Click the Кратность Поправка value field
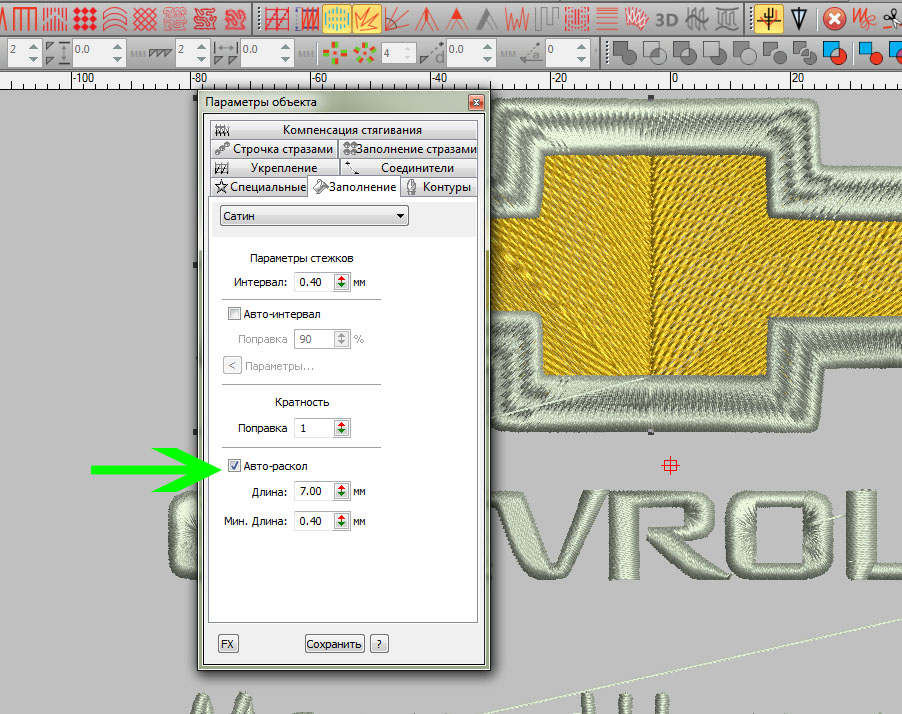This screenshot has height=714, width=902. (314, 428)
